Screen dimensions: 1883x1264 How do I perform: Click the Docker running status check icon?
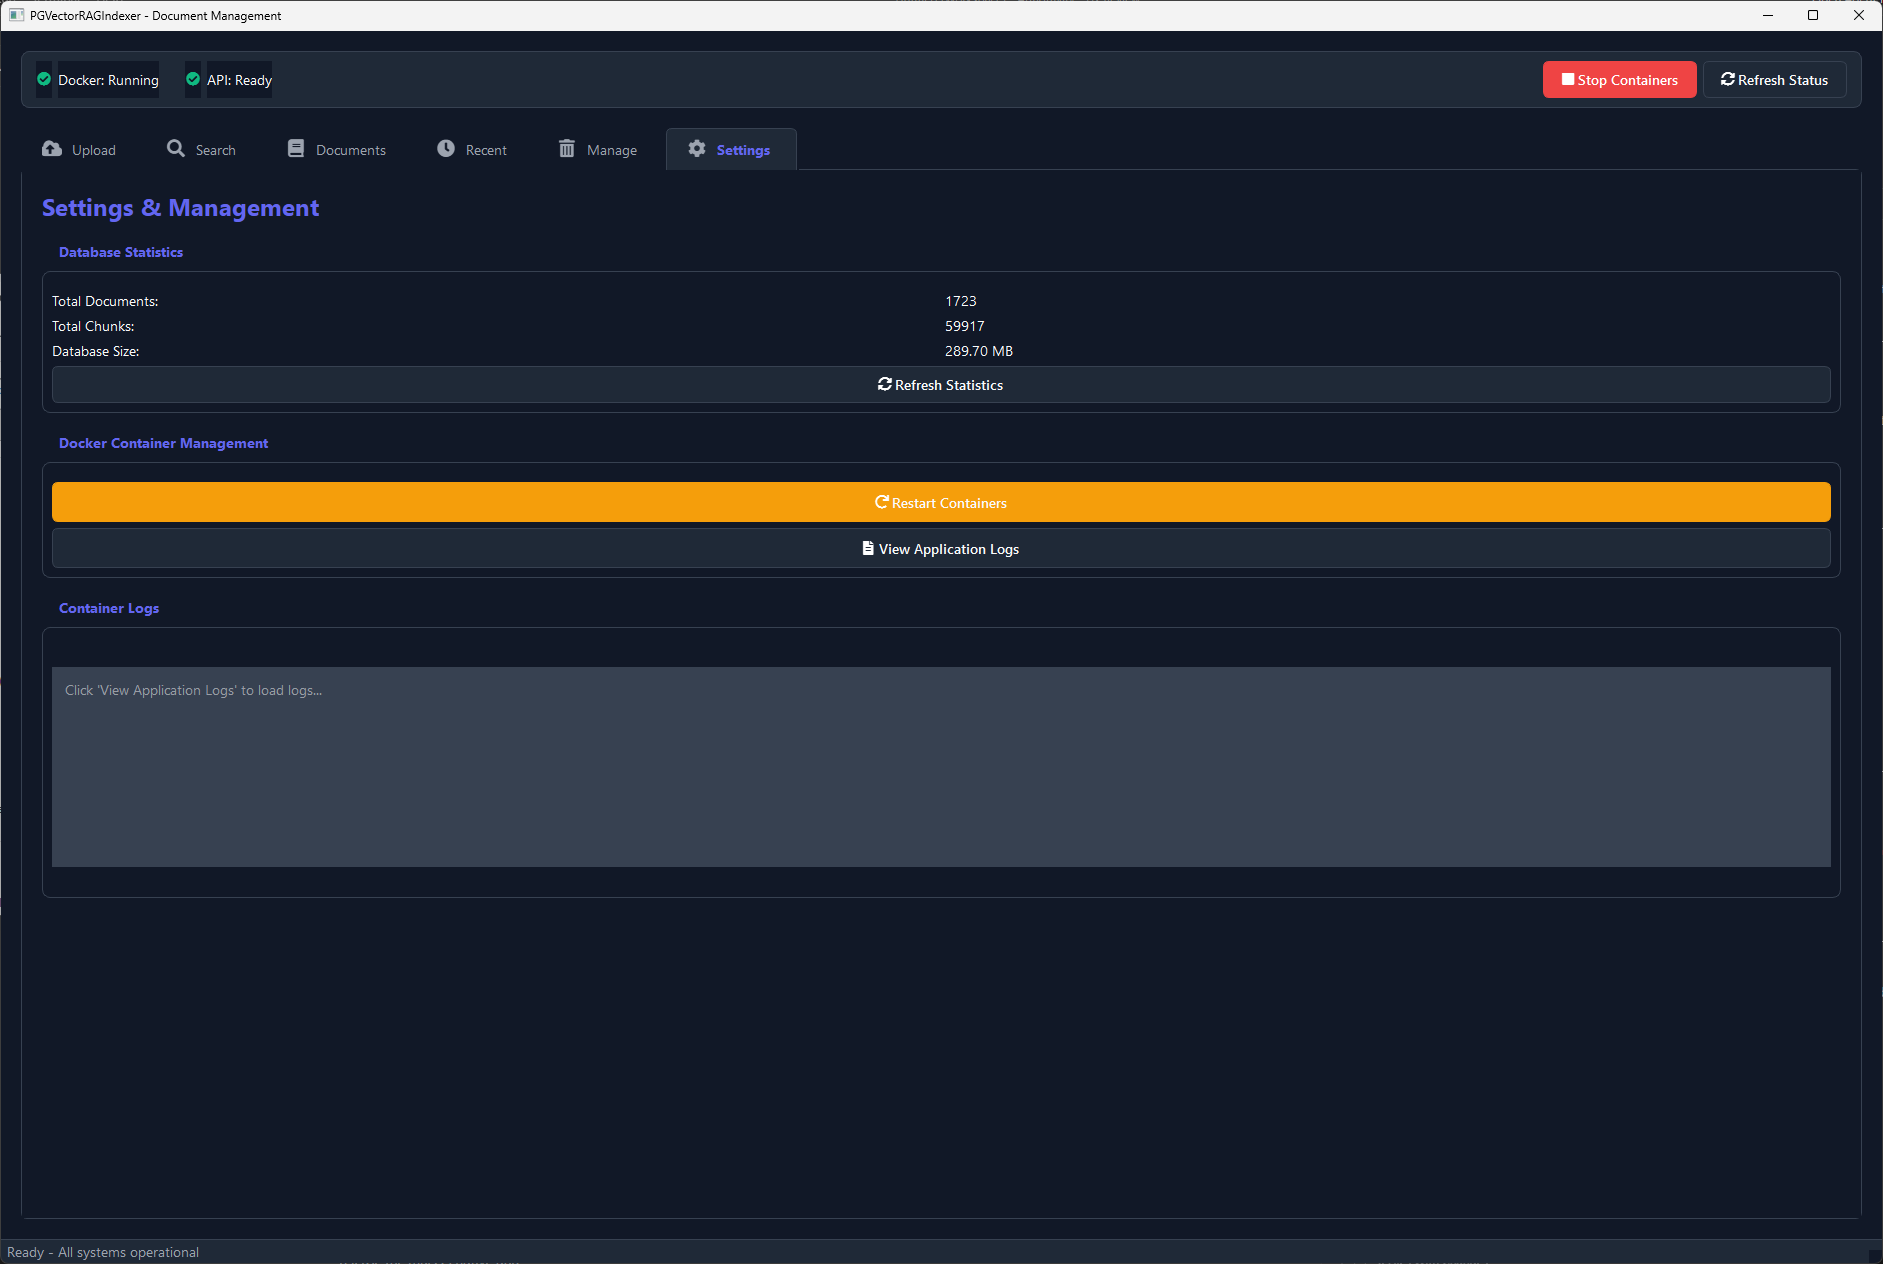(x=43, y=79)
